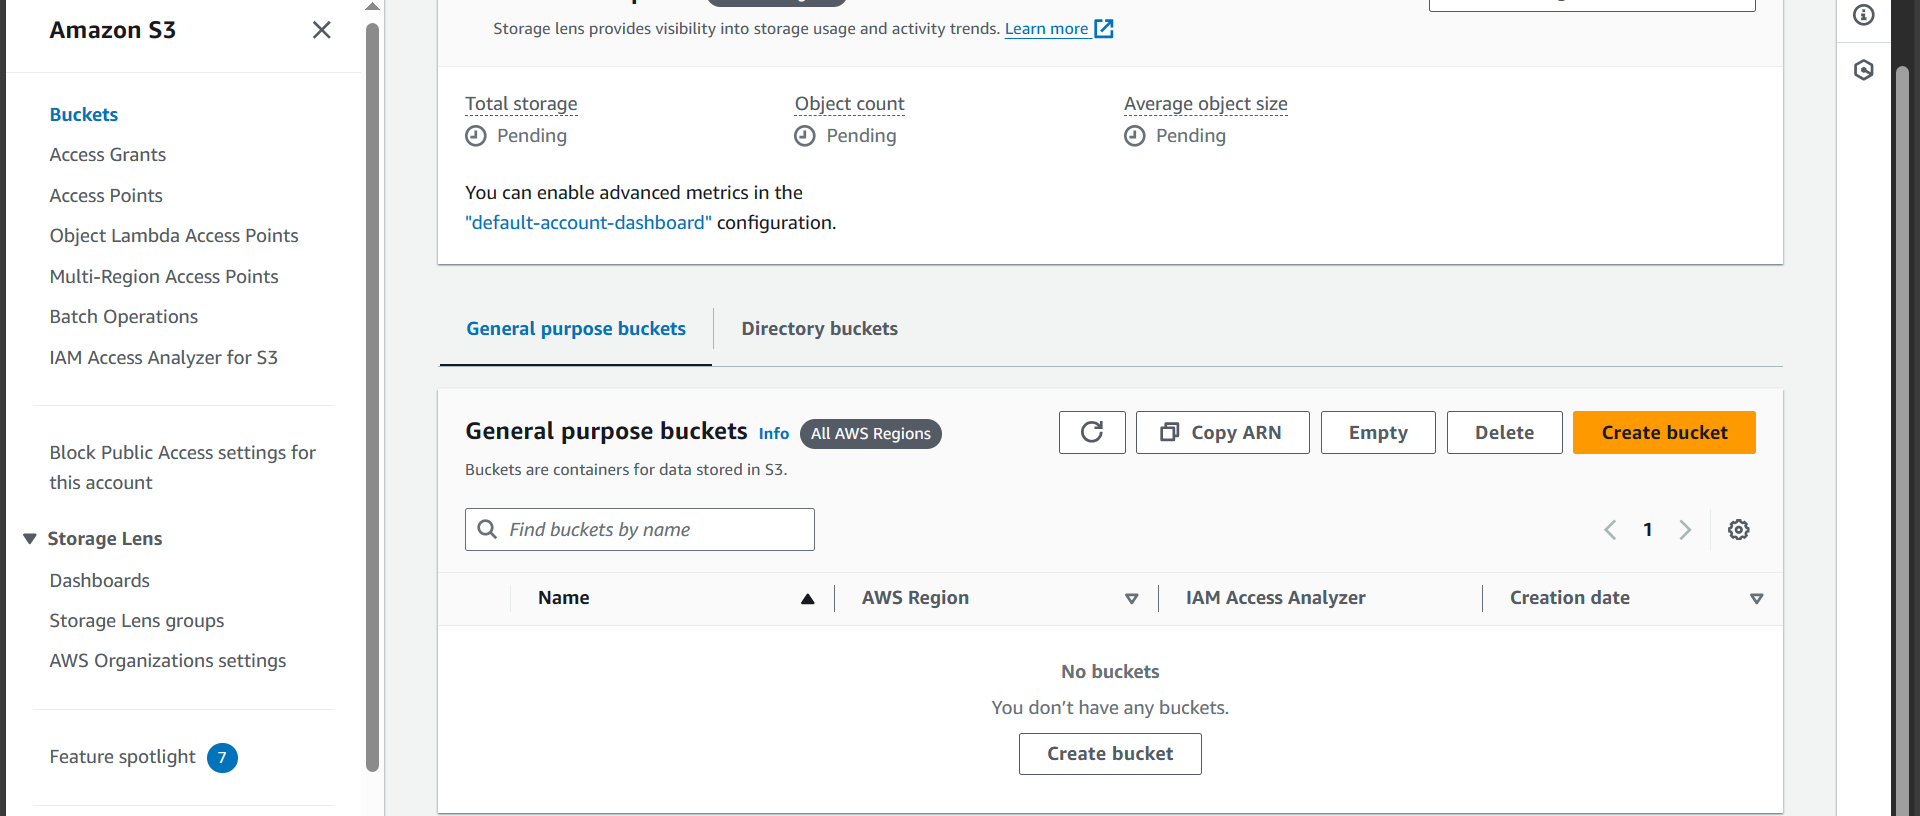Screen dimensions: 1920x816
Task: Open the table preferences gear icon
Action: (x=1739, y=530)
